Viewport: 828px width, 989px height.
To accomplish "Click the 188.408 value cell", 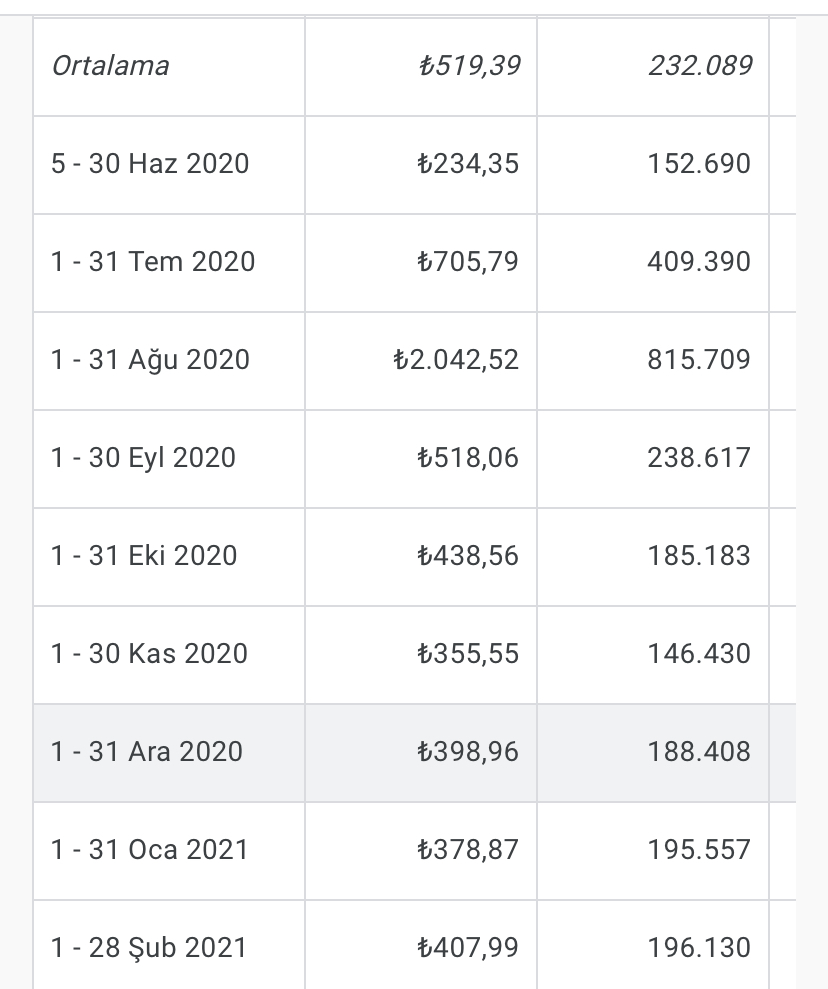I will [653, 753].
